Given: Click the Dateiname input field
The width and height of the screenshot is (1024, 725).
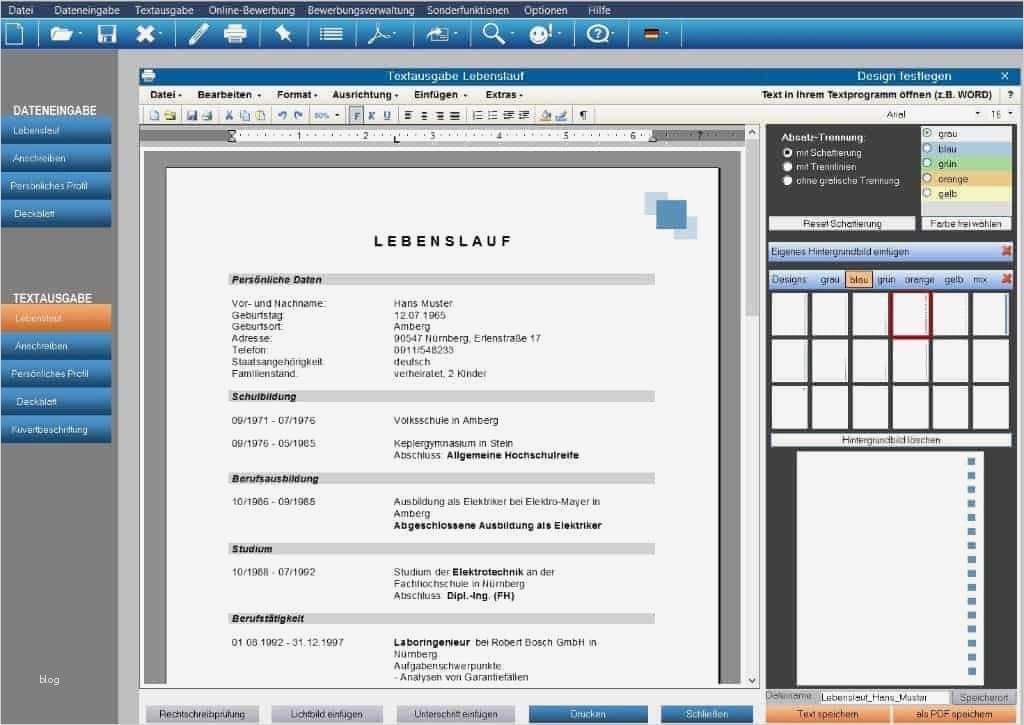Looking at the screenshot, I should point(884,698).
